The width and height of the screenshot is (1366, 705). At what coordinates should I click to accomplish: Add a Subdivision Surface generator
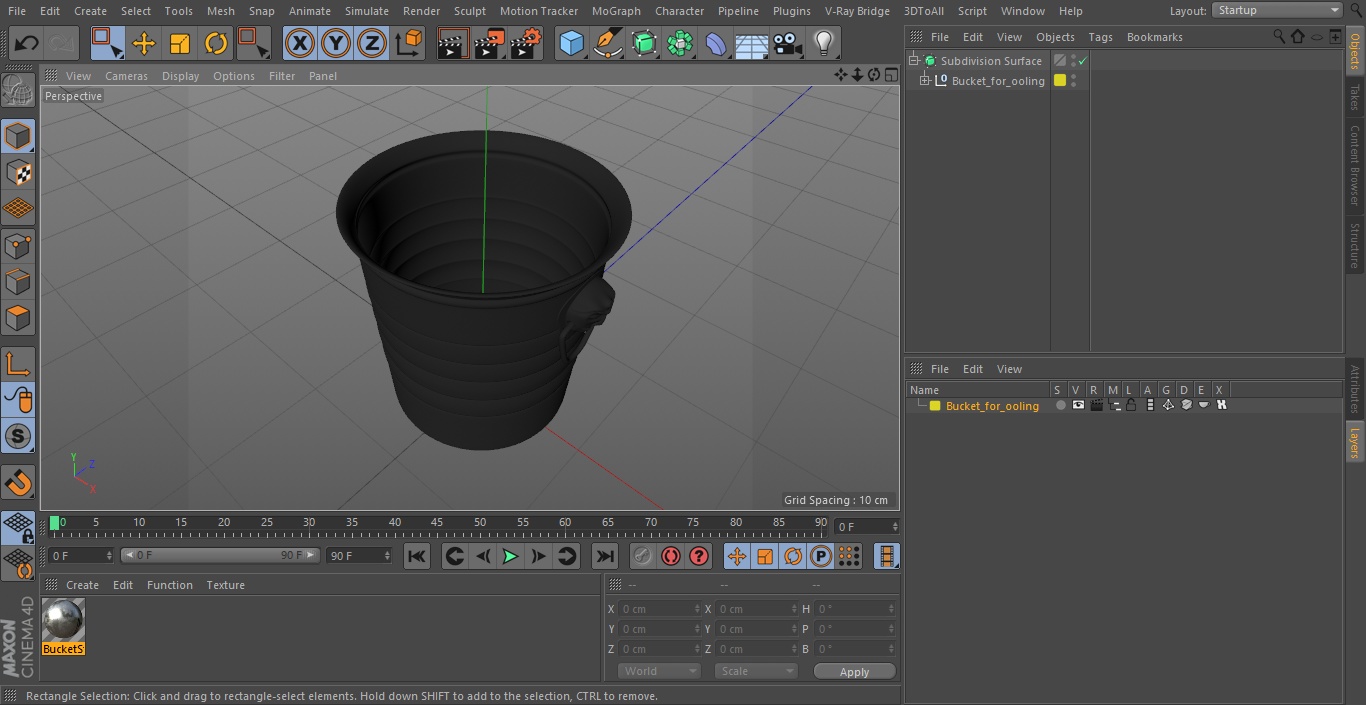click(x=644, y=44)
